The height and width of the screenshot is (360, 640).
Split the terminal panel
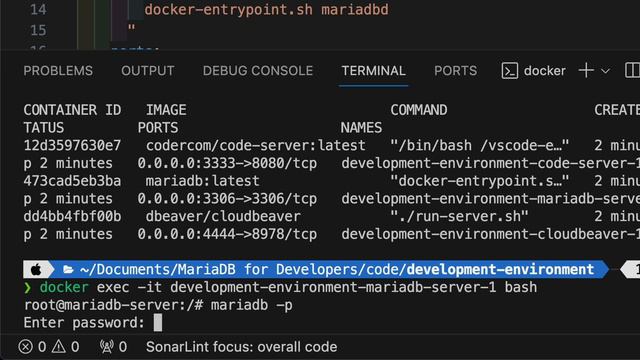[632, 70]
